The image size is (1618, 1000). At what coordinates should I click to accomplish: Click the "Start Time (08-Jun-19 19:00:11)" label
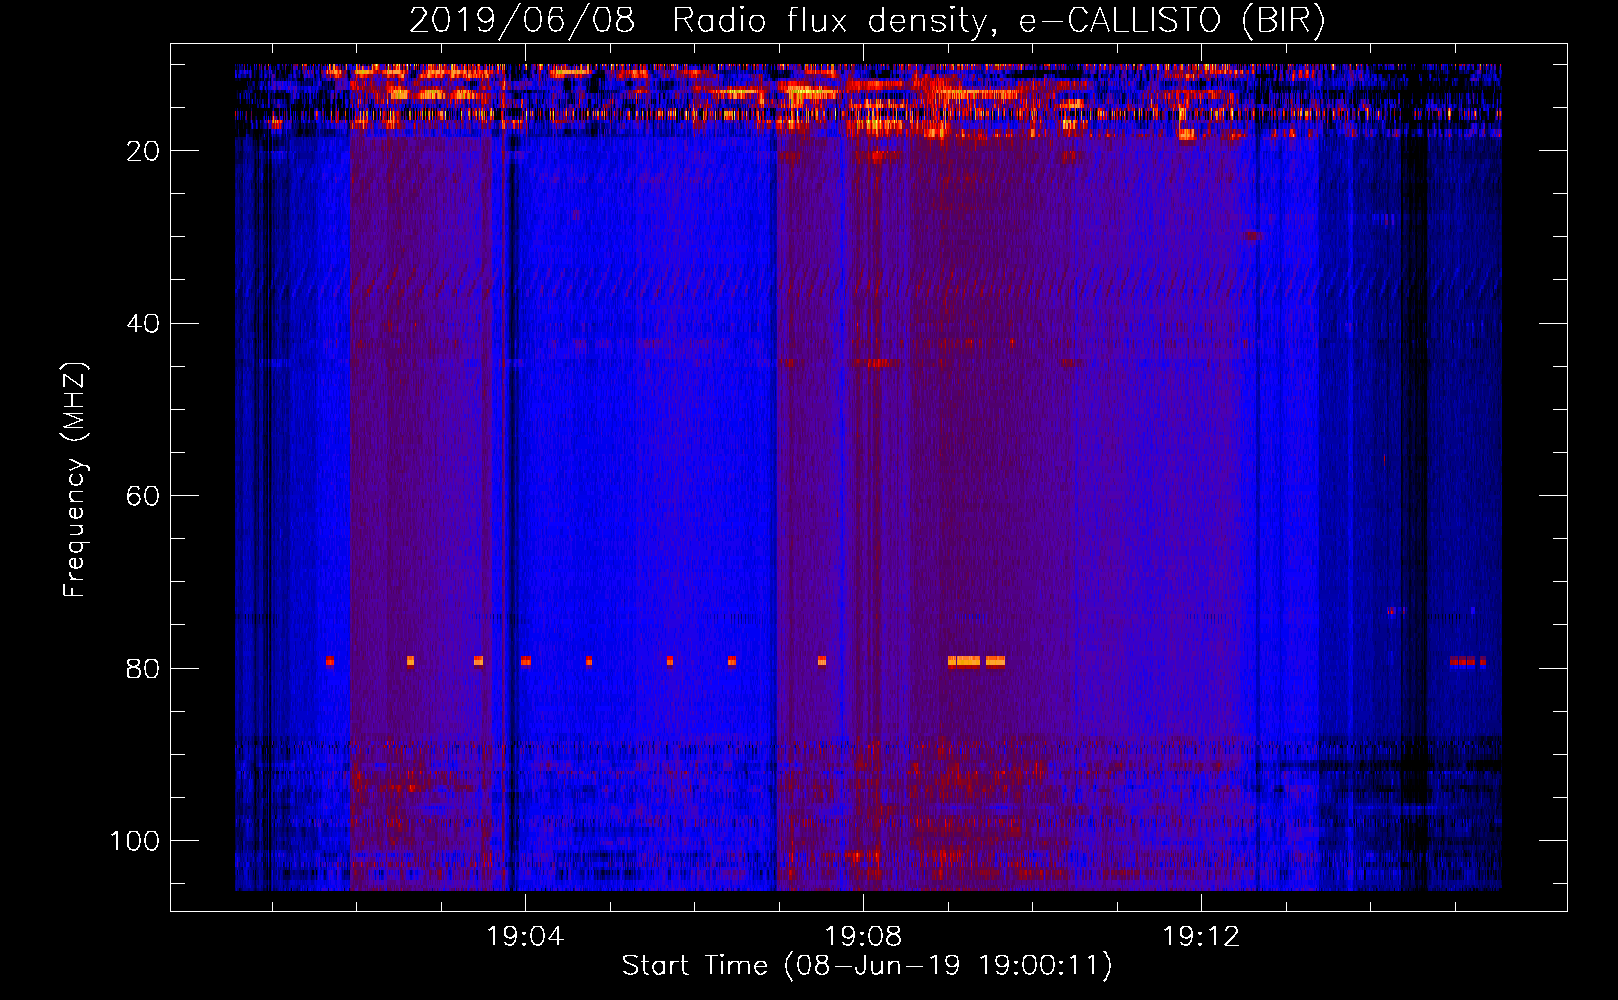[867, 965]
